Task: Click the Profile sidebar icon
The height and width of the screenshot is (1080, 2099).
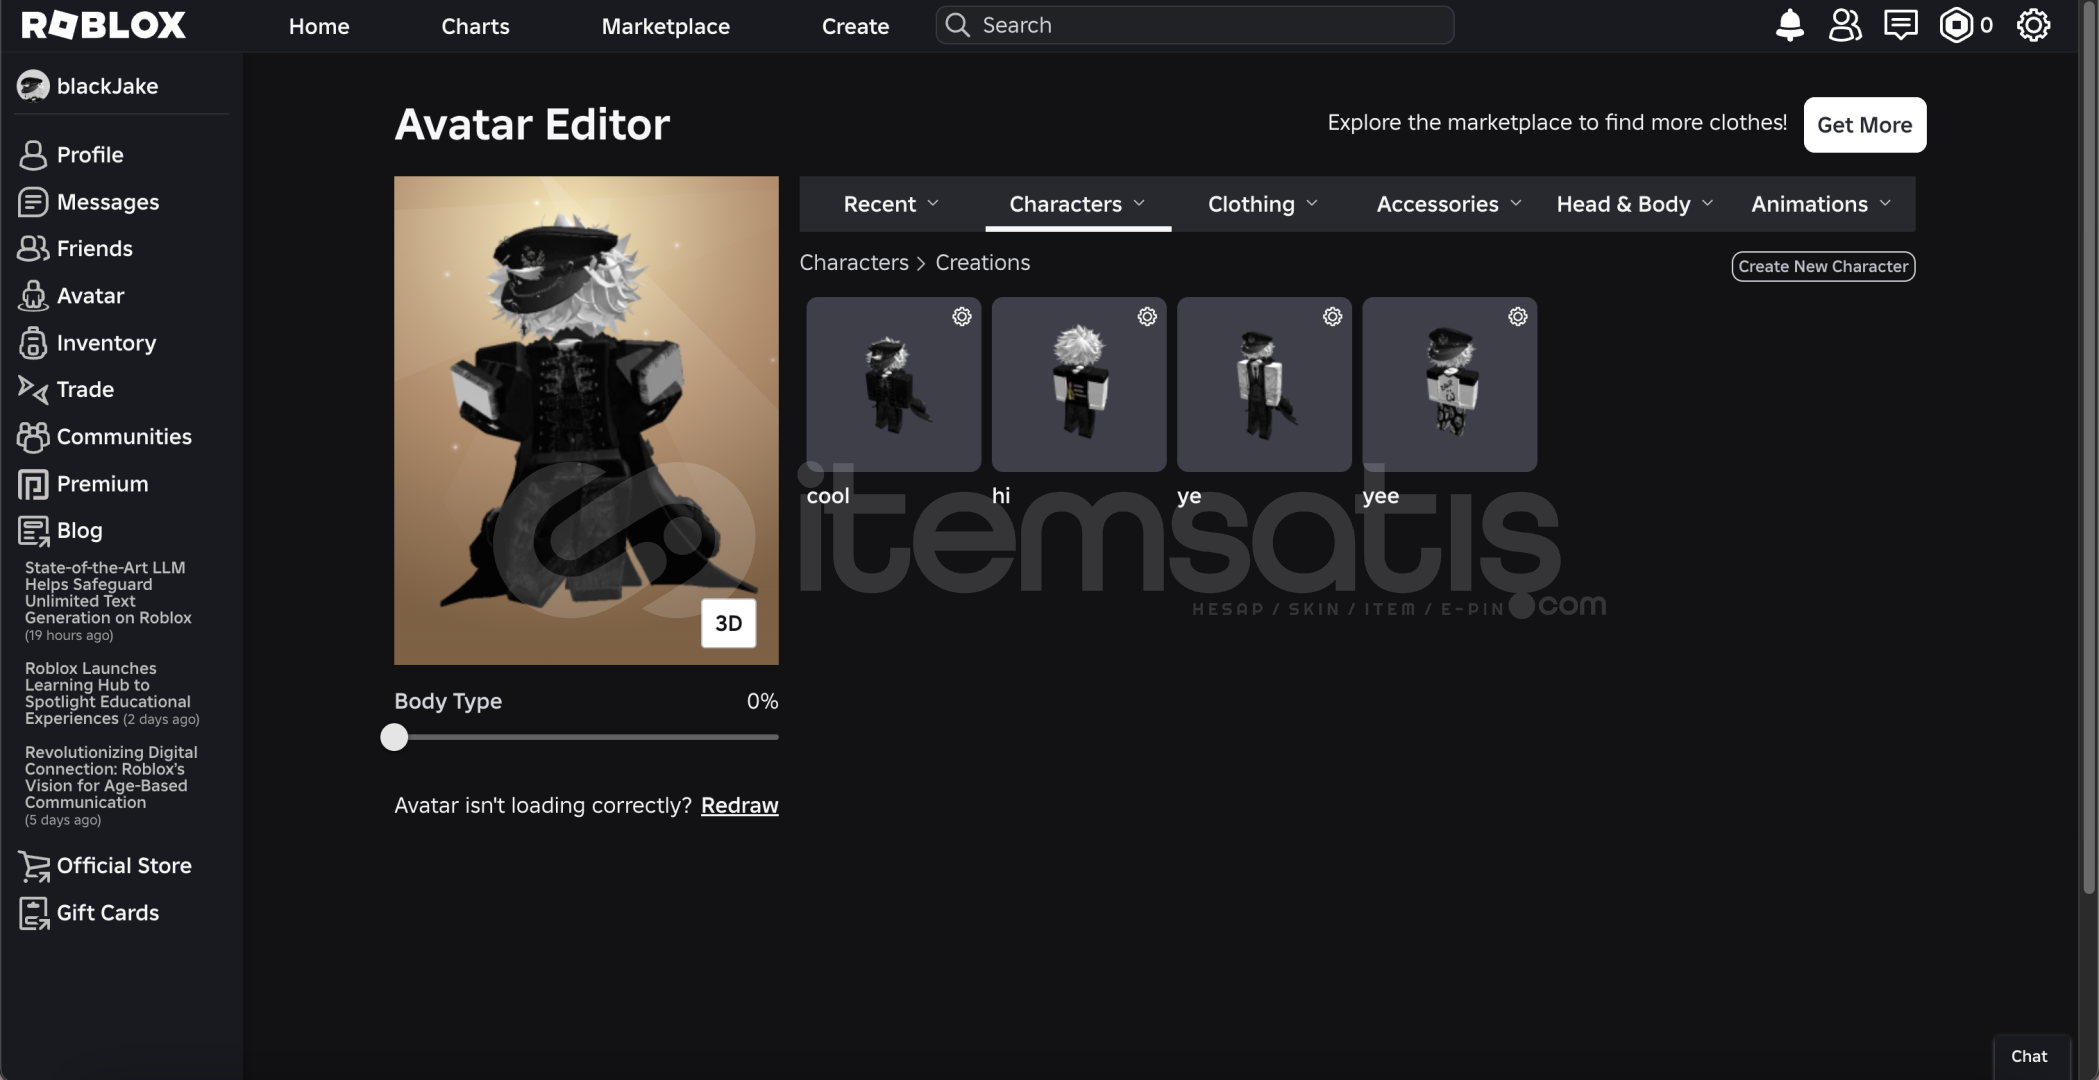Action: point(33,155)
